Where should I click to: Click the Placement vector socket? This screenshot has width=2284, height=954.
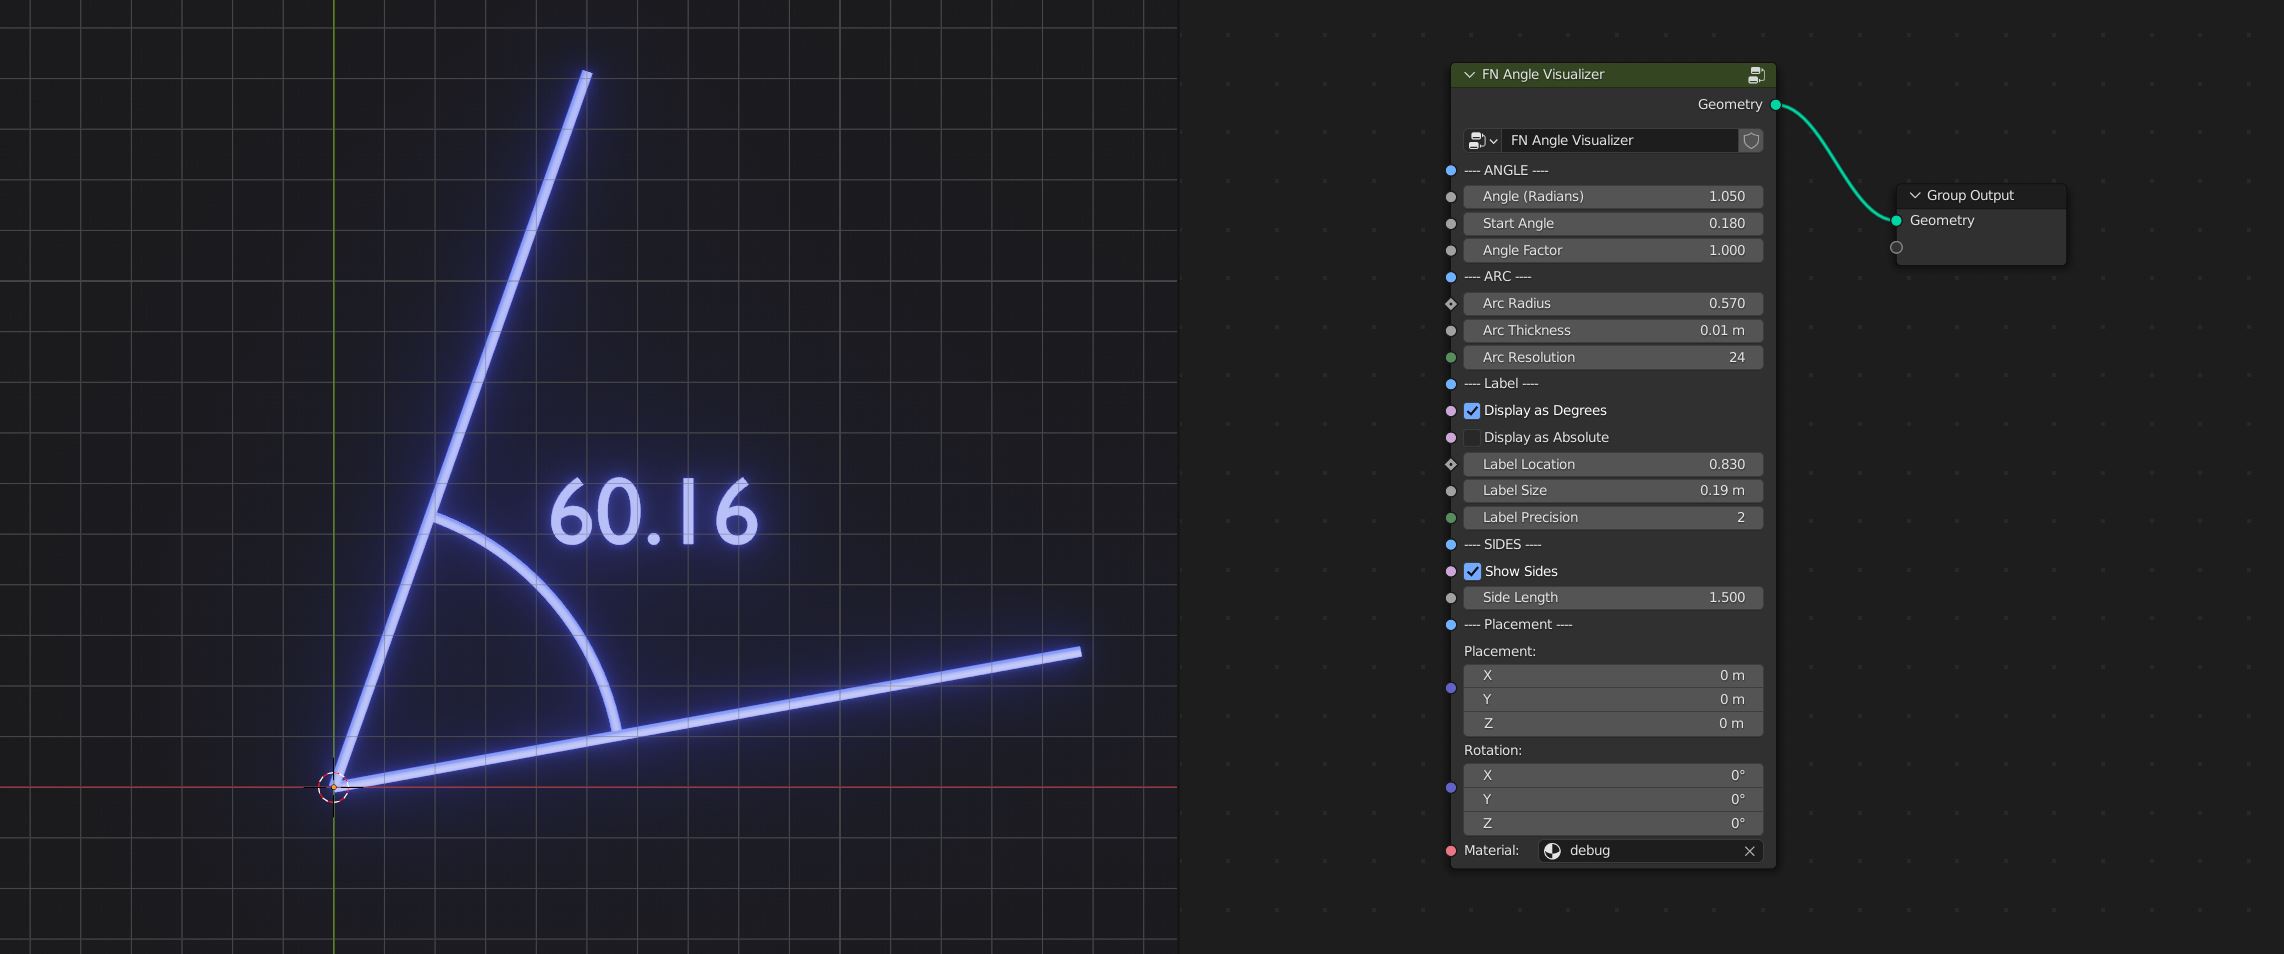pyautogui.click(x=1451, y=688)
